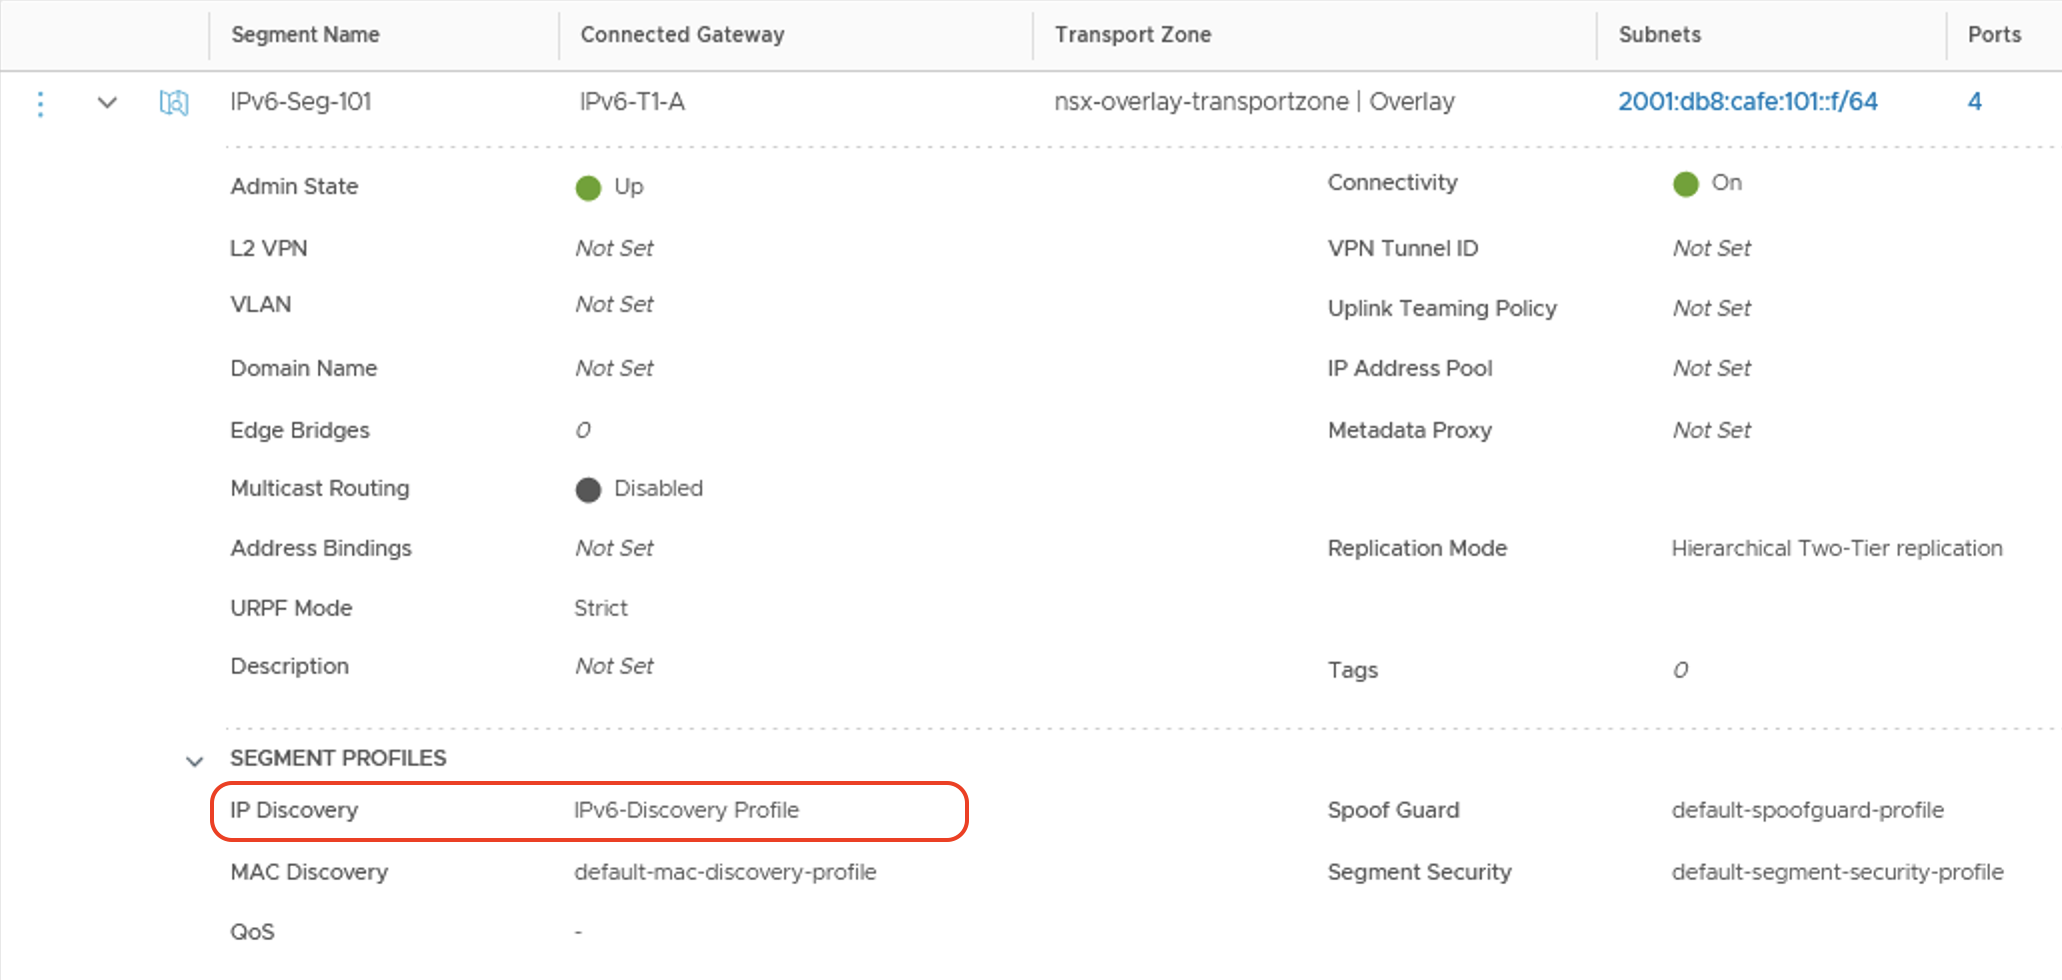The image size is (2062, 980).
Task: Collapse the SEGMENT PROFILES section
Action: point(194,761)
